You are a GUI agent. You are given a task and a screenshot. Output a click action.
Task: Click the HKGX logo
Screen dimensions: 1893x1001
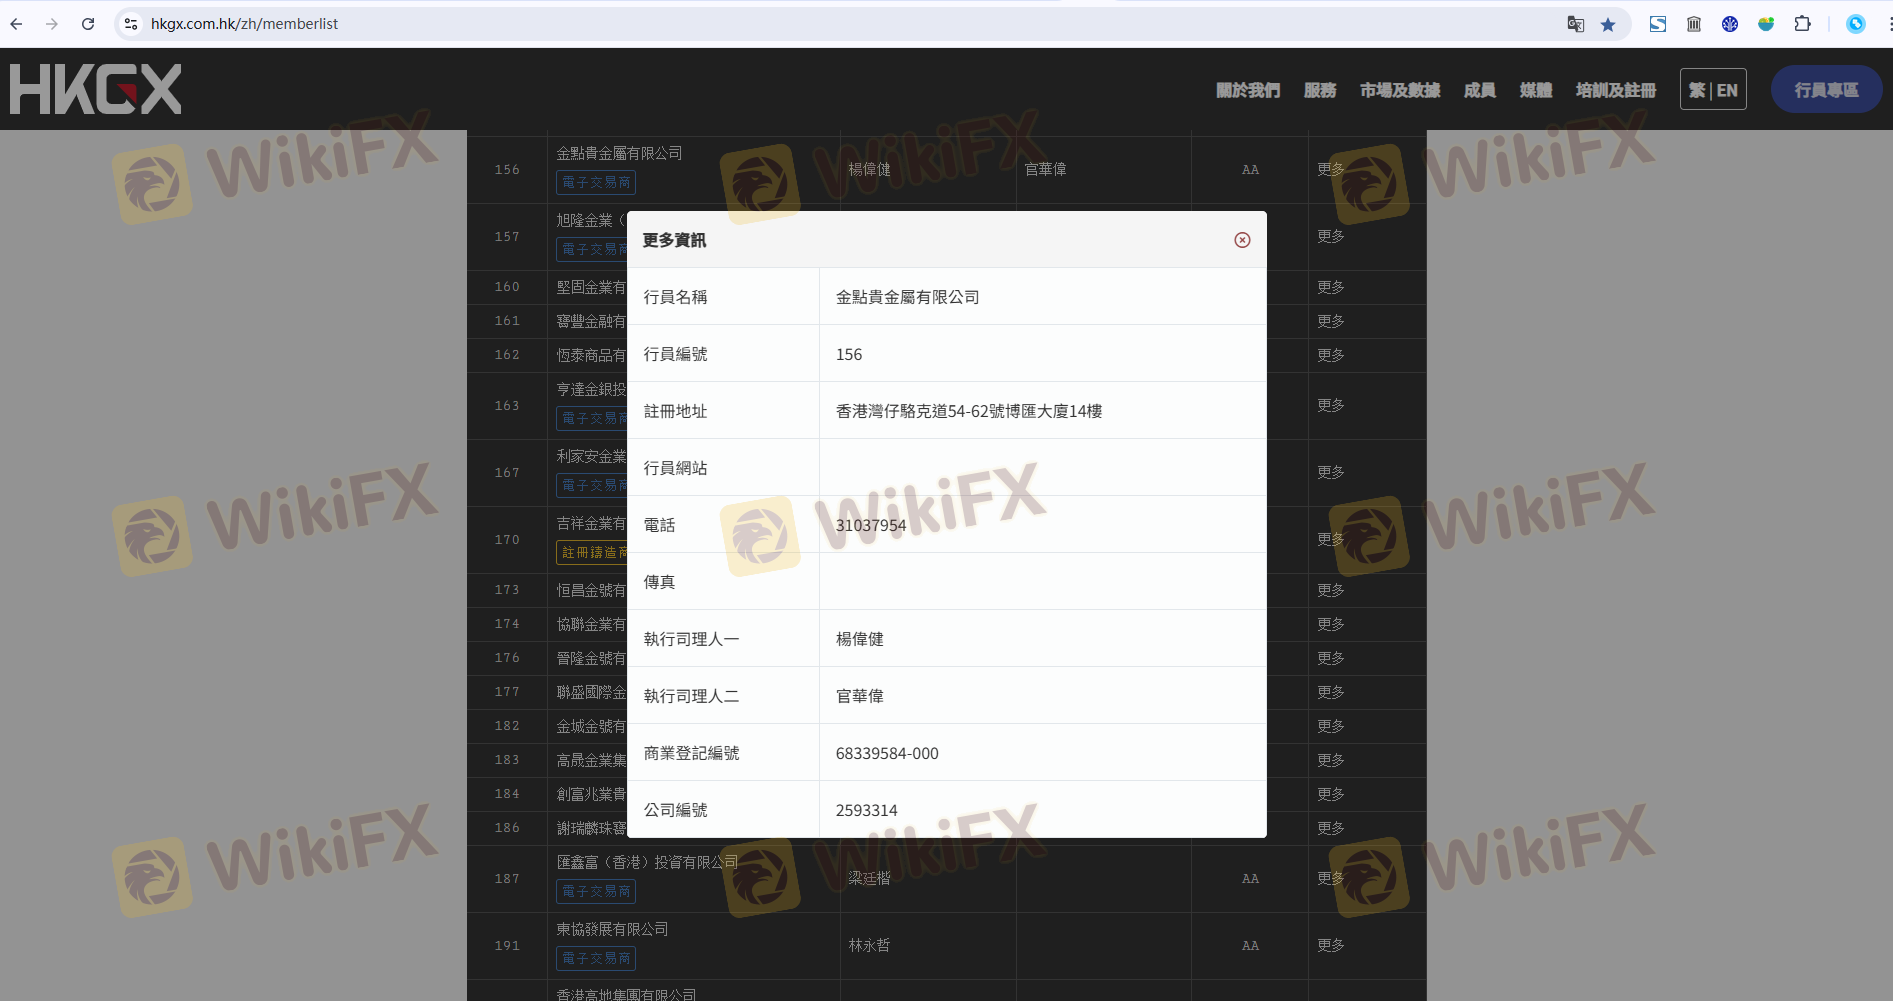pyautogui.click(x=96, y=89)
